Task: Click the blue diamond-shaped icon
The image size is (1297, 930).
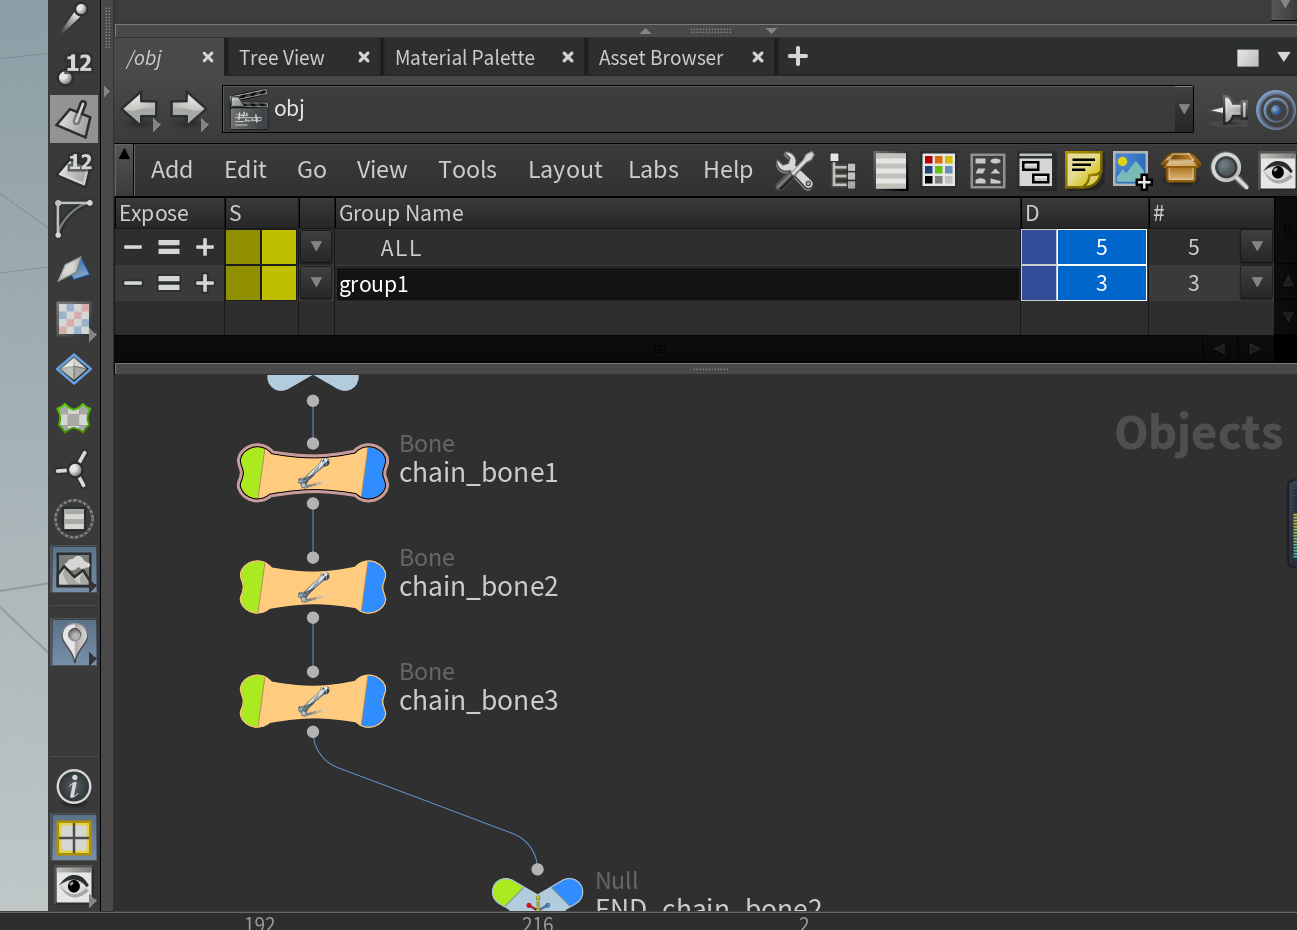Action: click(x=74, y=369)
